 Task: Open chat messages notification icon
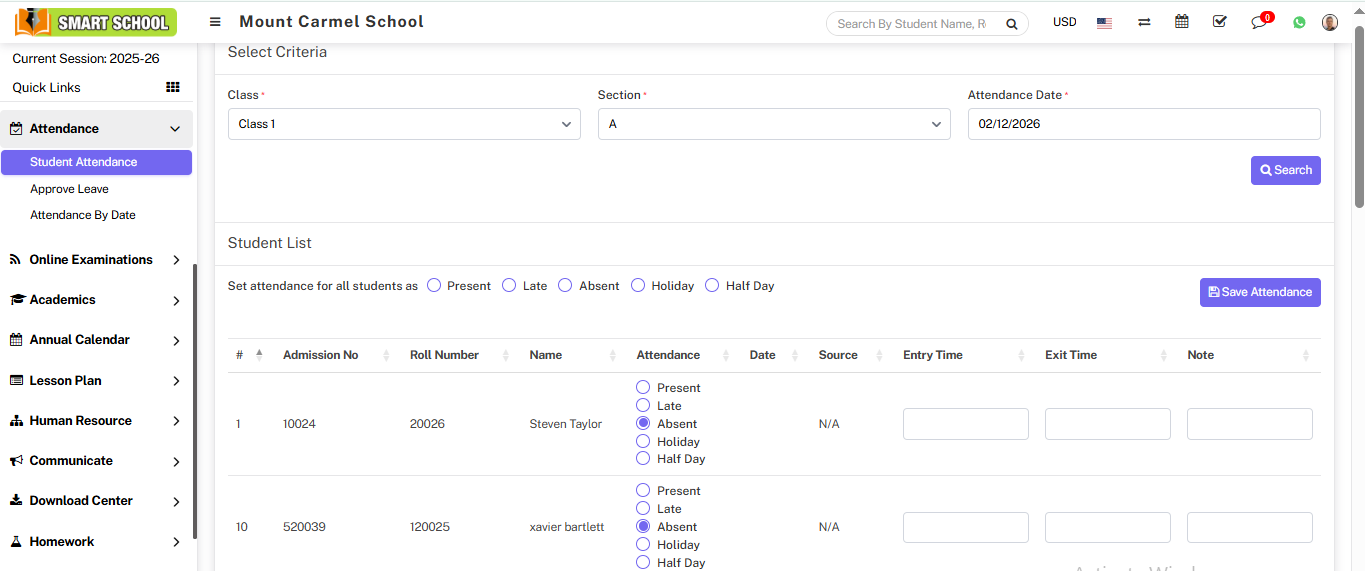coord(1259,23)
